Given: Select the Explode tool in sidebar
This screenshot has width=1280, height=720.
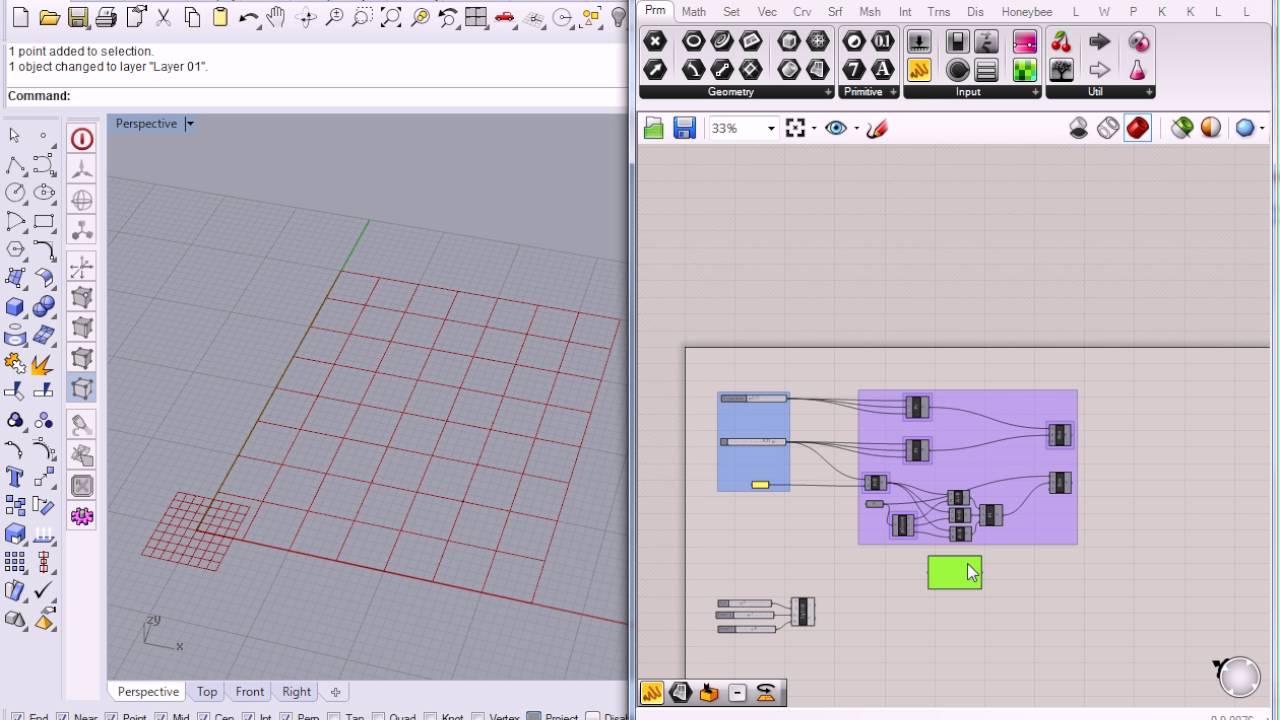Looking at the screenshot, I should [43, 363].
